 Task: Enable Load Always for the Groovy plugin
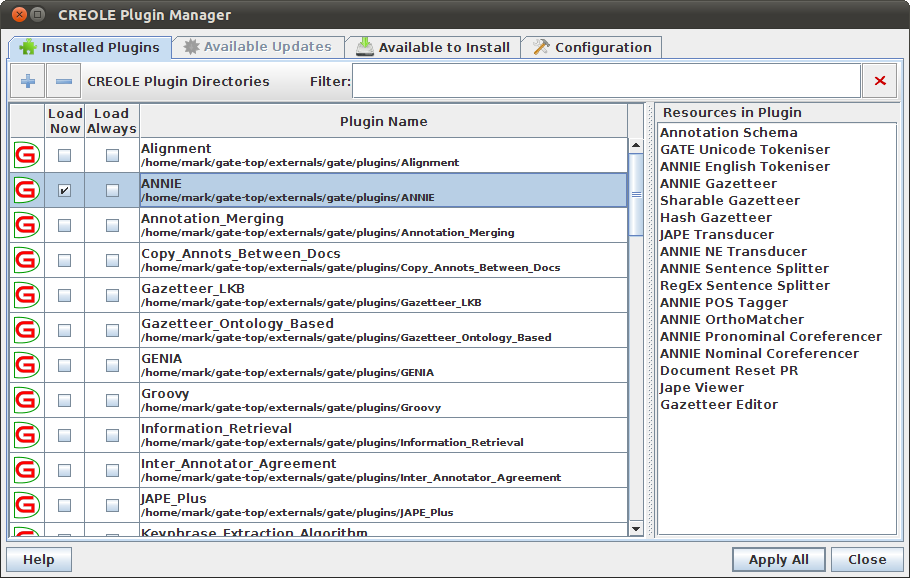[112, 400]
